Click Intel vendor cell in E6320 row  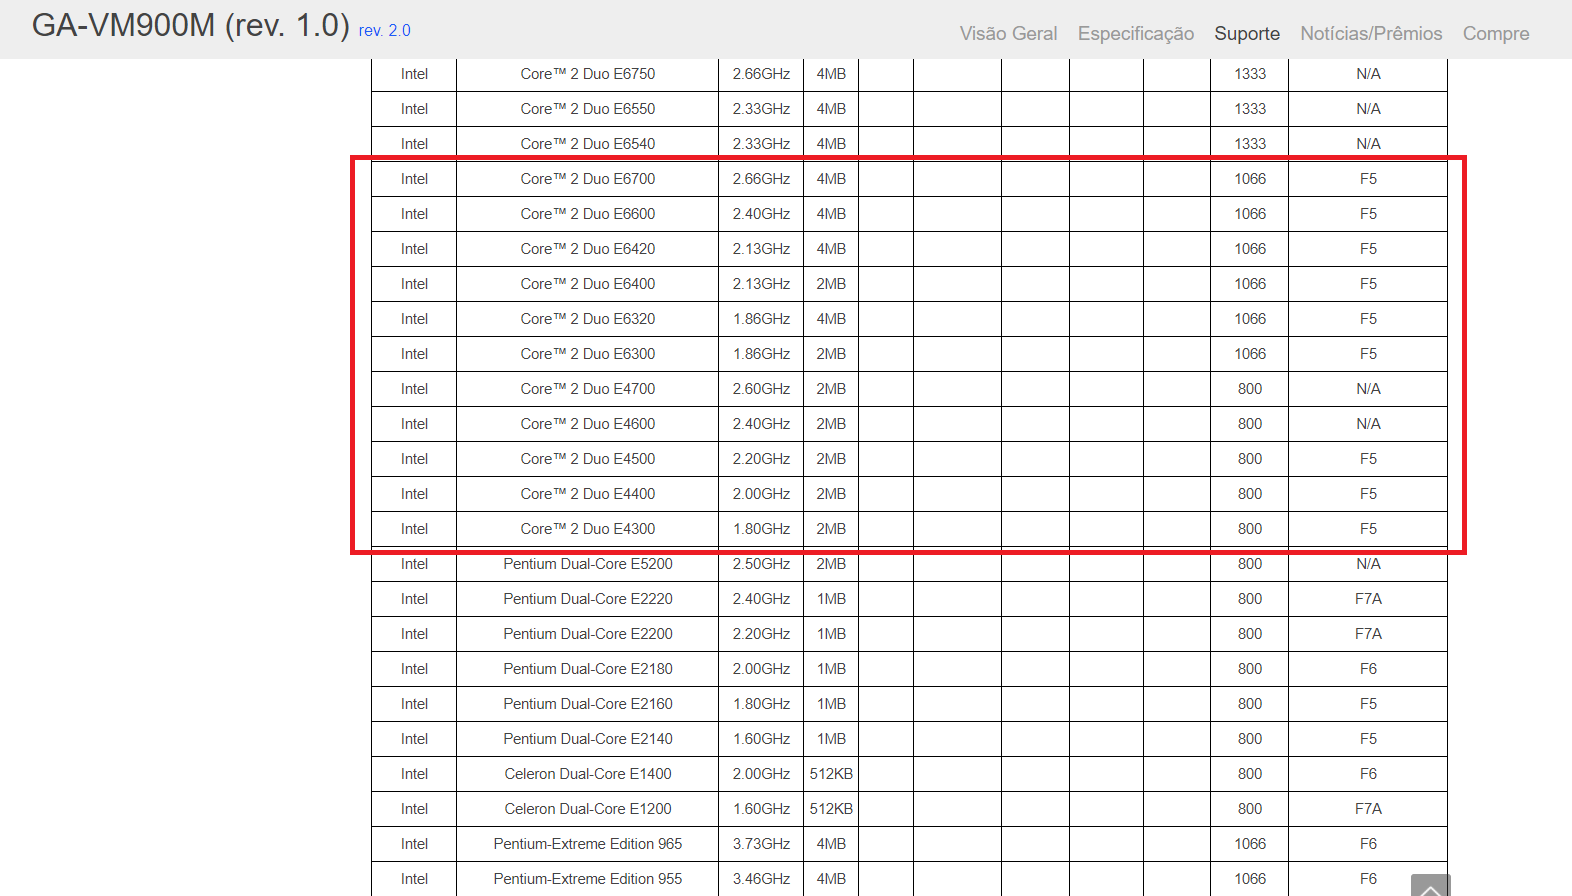[414, 319]
